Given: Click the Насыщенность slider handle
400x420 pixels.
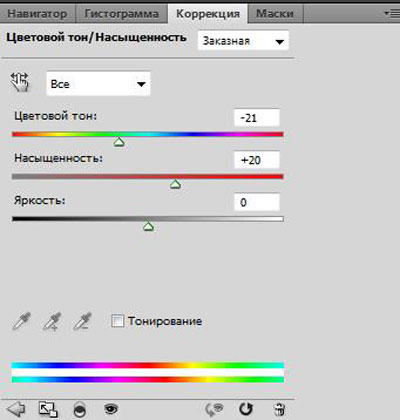Looking at the screenshot, I should [175, 184].
